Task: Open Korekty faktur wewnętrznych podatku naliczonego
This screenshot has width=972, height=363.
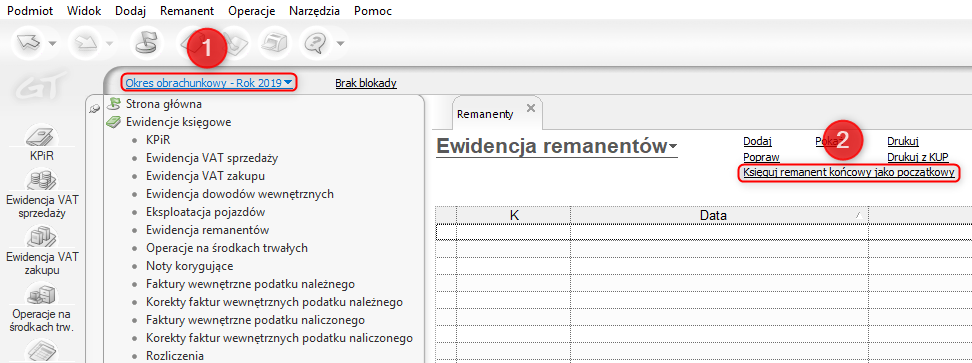Action: 280,338
